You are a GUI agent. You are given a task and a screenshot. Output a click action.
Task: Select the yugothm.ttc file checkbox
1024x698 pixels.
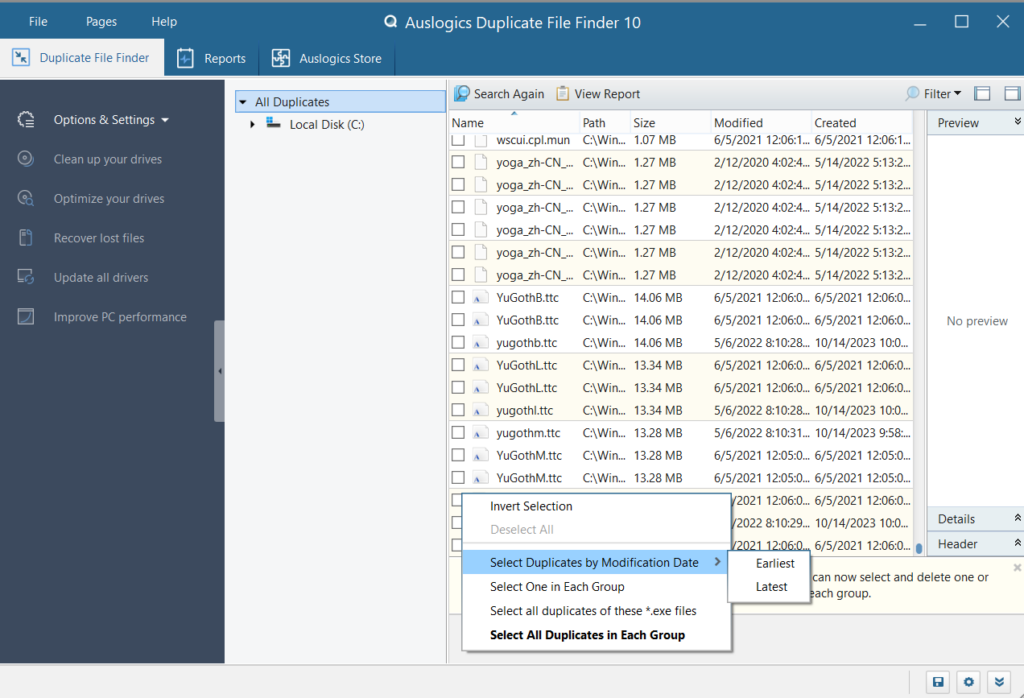pyautogui.click(x=458, y=433)
